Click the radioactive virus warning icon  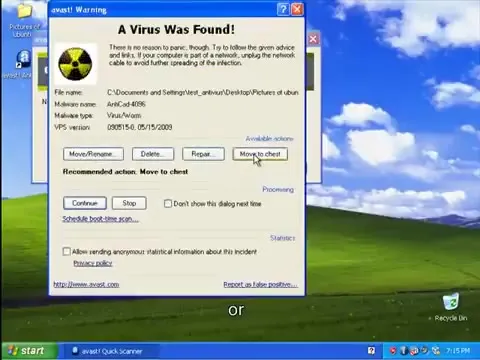click(x=76, y=64)
